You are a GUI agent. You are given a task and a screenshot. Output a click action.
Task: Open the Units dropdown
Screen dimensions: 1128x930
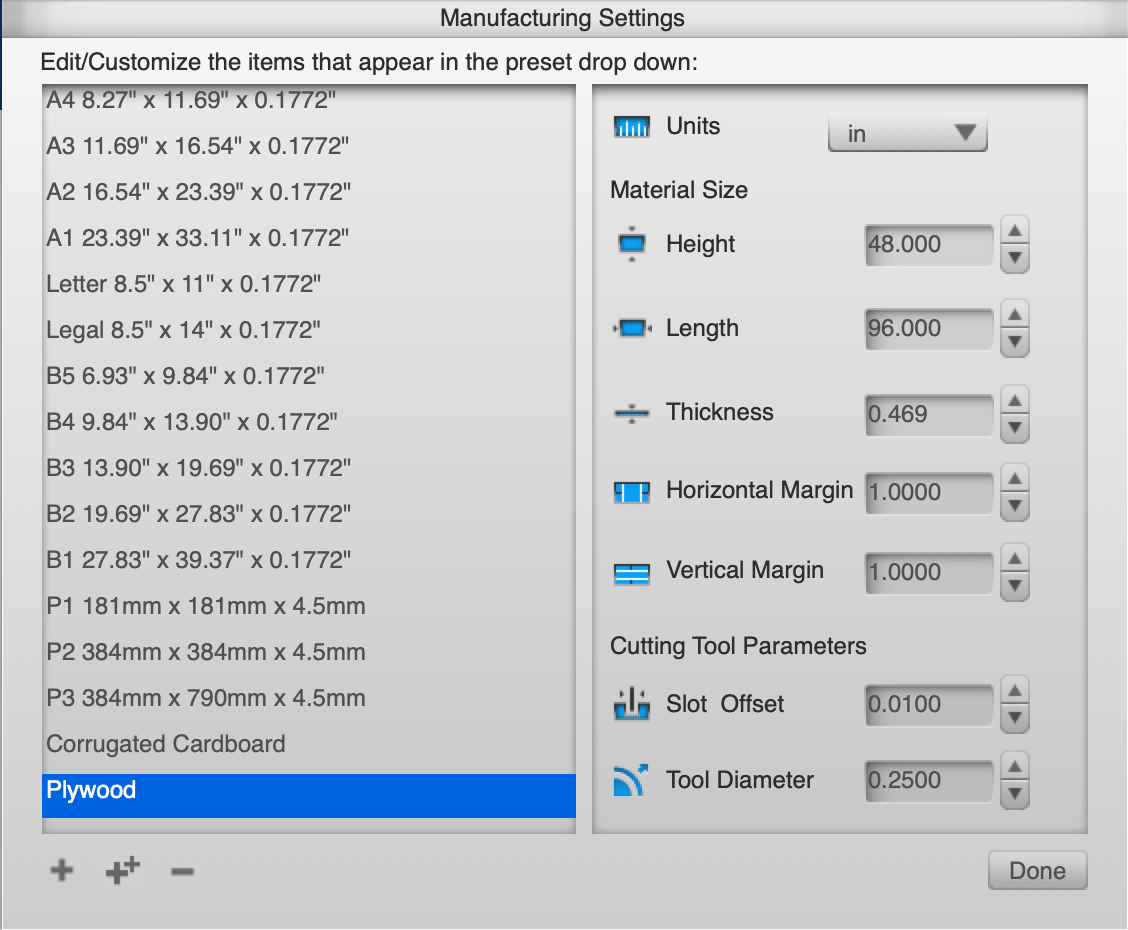[x=907, y=133]
